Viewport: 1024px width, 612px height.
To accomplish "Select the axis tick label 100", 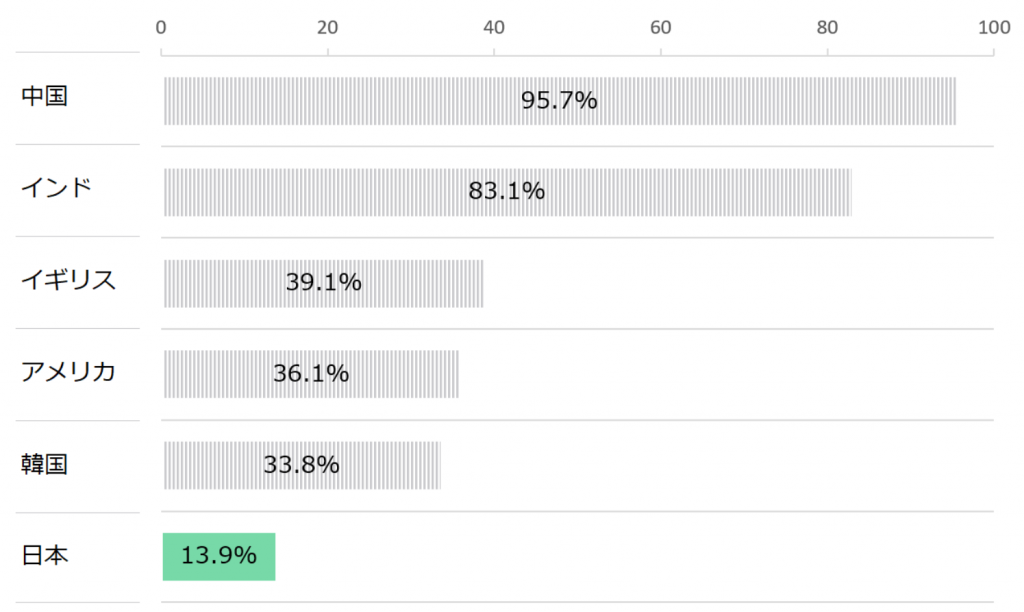I will coord(993,28).
